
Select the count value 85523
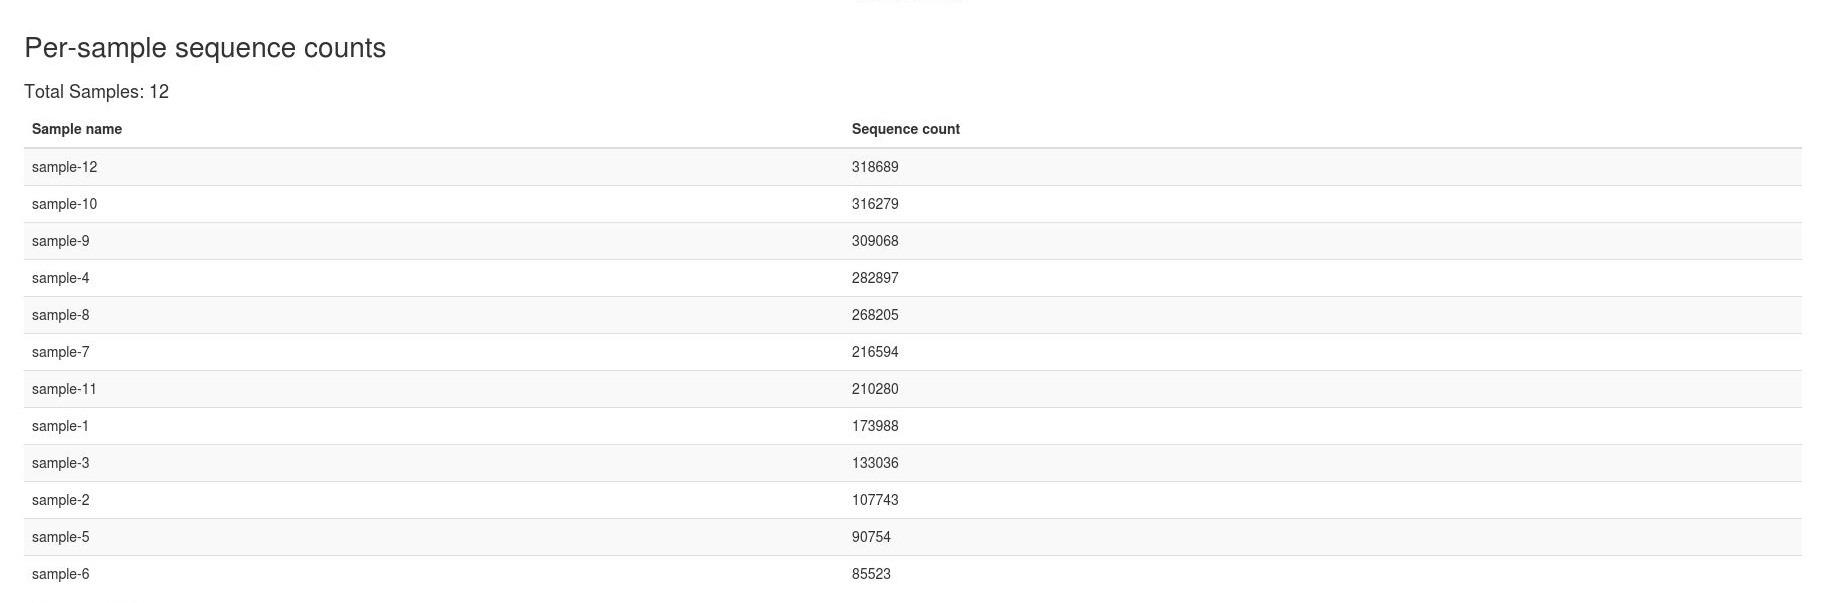pos(871,574)
